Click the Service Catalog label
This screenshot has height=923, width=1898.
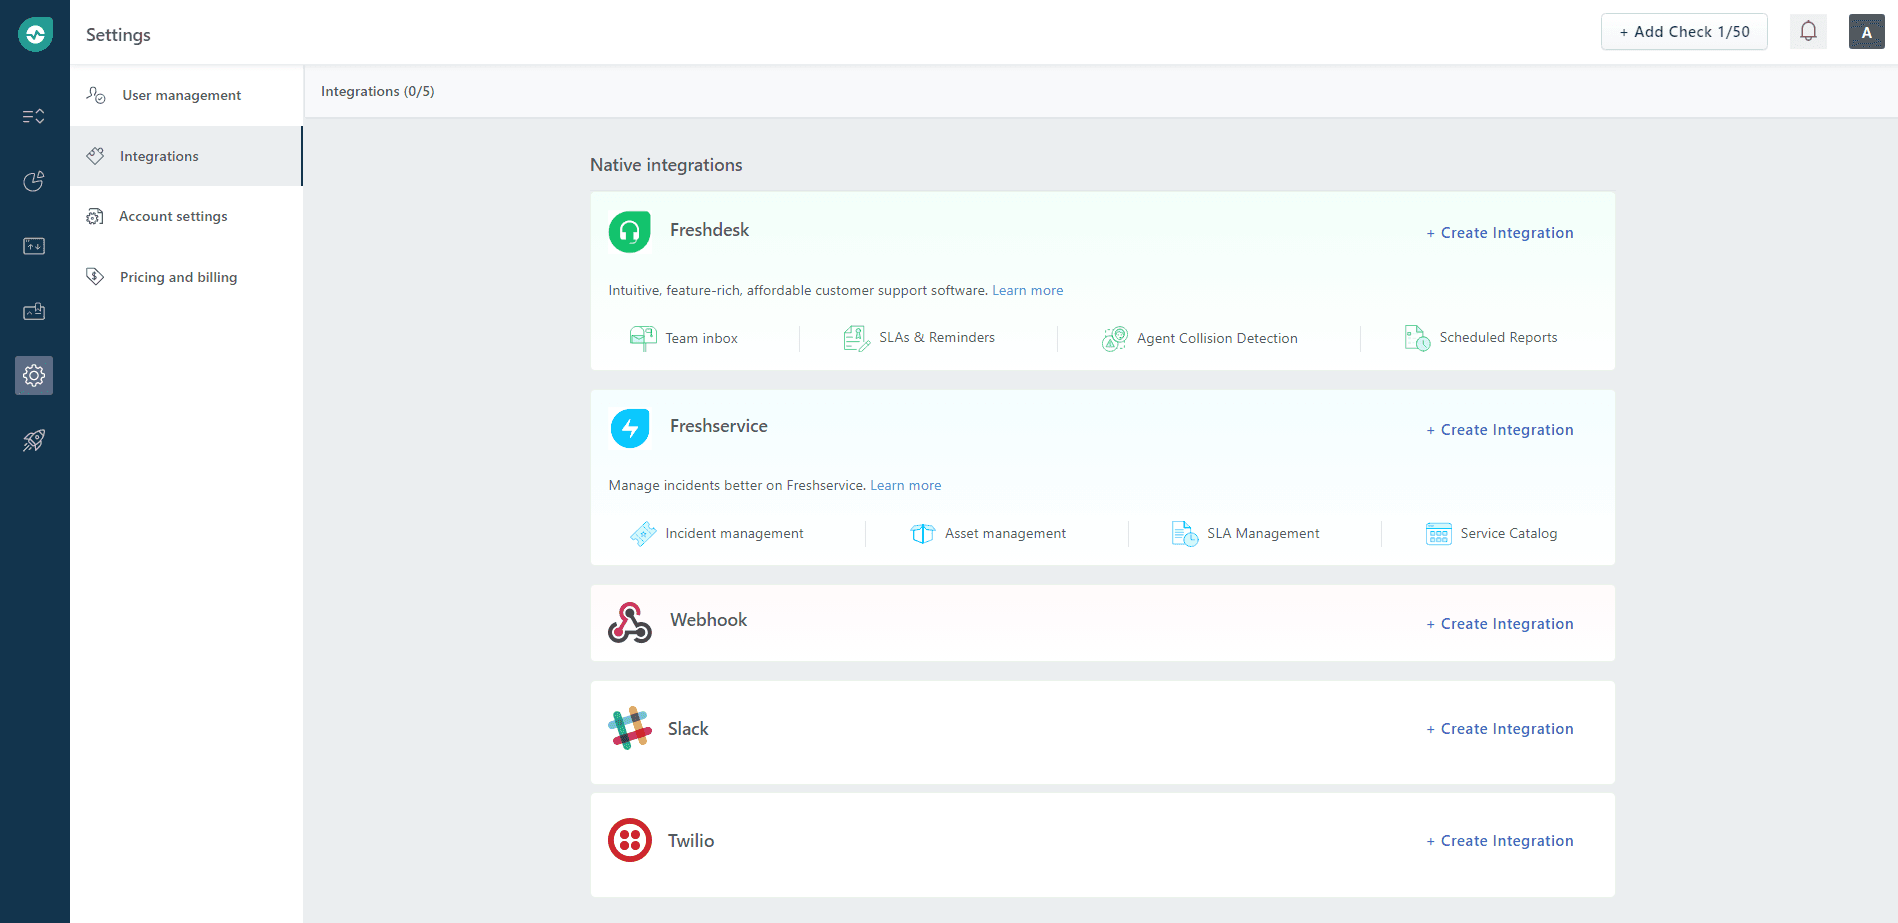[1508, 534]
